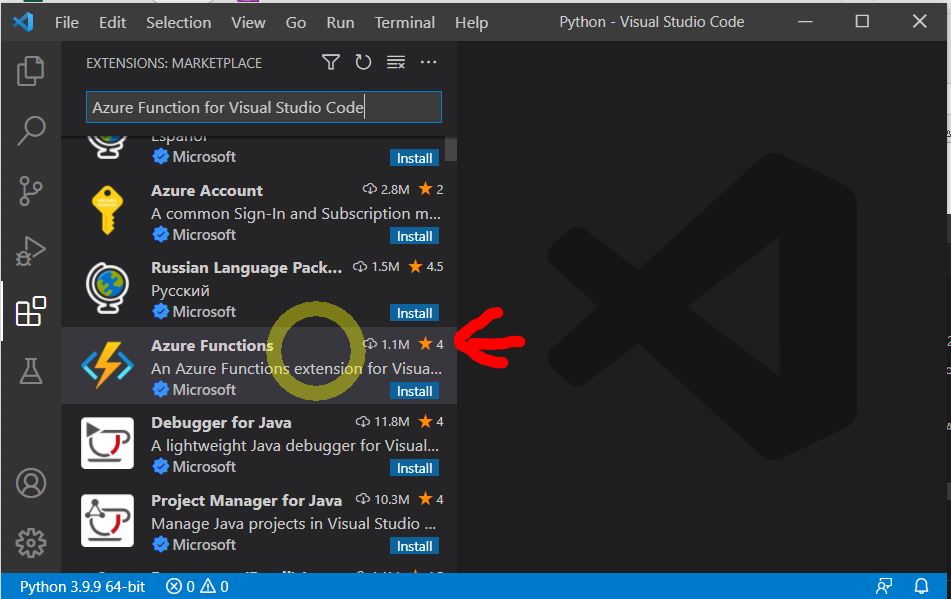Refresh the extensions list
951x599 pixels.
[363, 62]
